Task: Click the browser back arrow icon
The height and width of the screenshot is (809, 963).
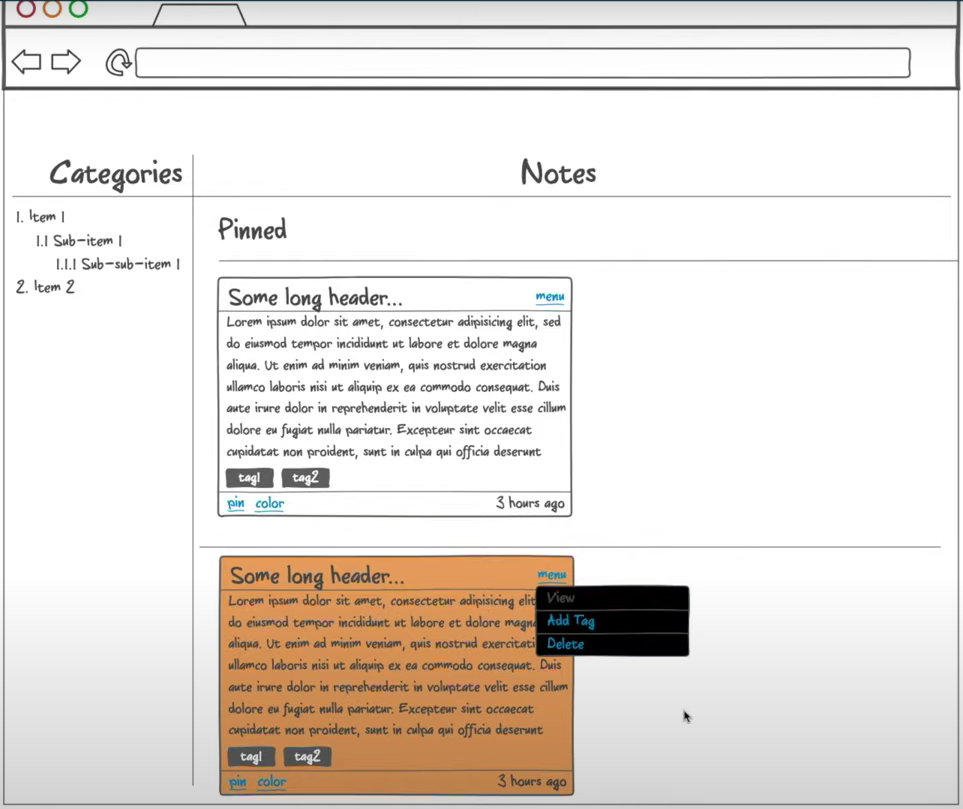Action: [26, 62]
